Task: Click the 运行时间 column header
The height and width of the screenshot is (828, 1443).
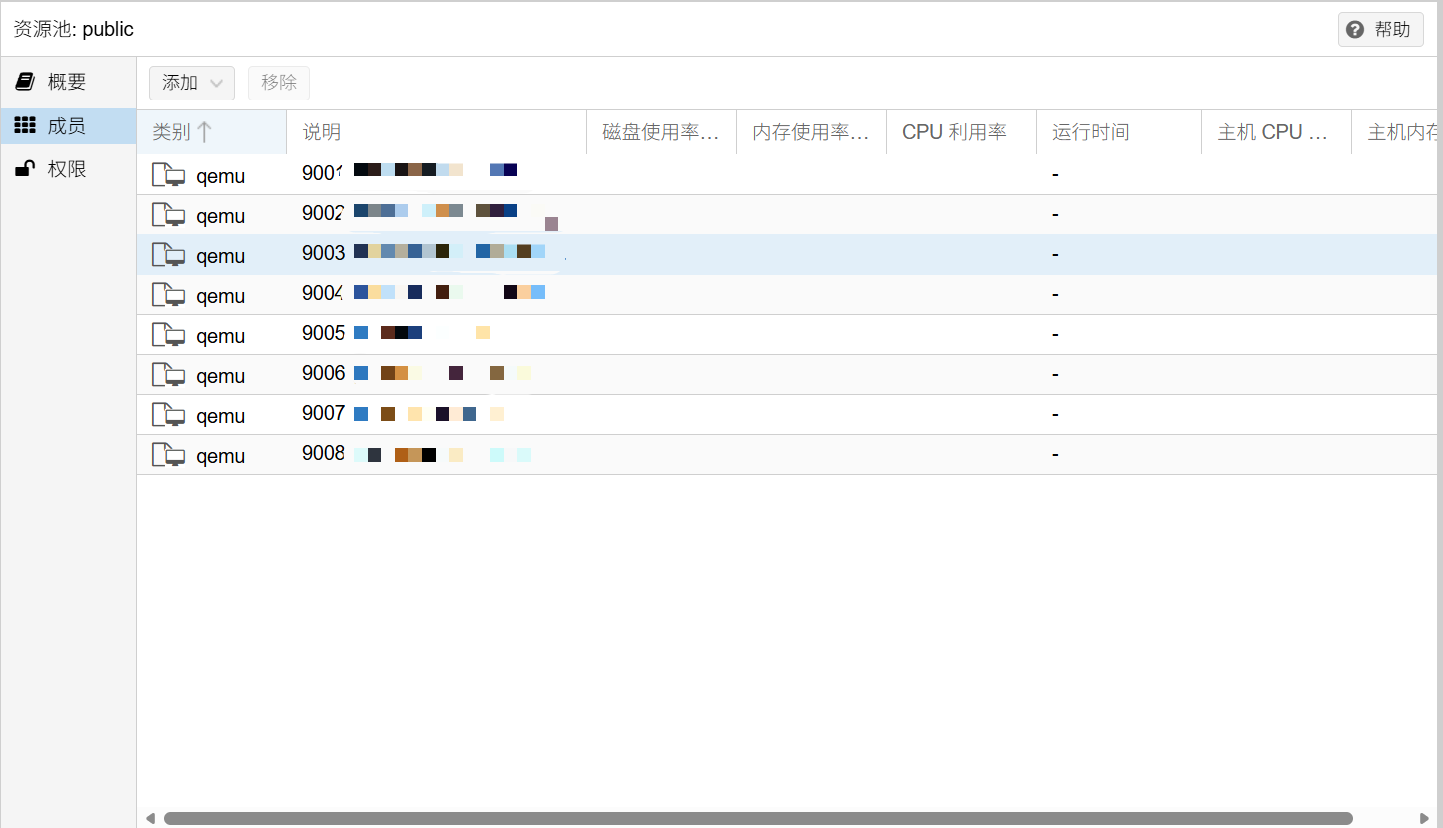Action: 1090,132
